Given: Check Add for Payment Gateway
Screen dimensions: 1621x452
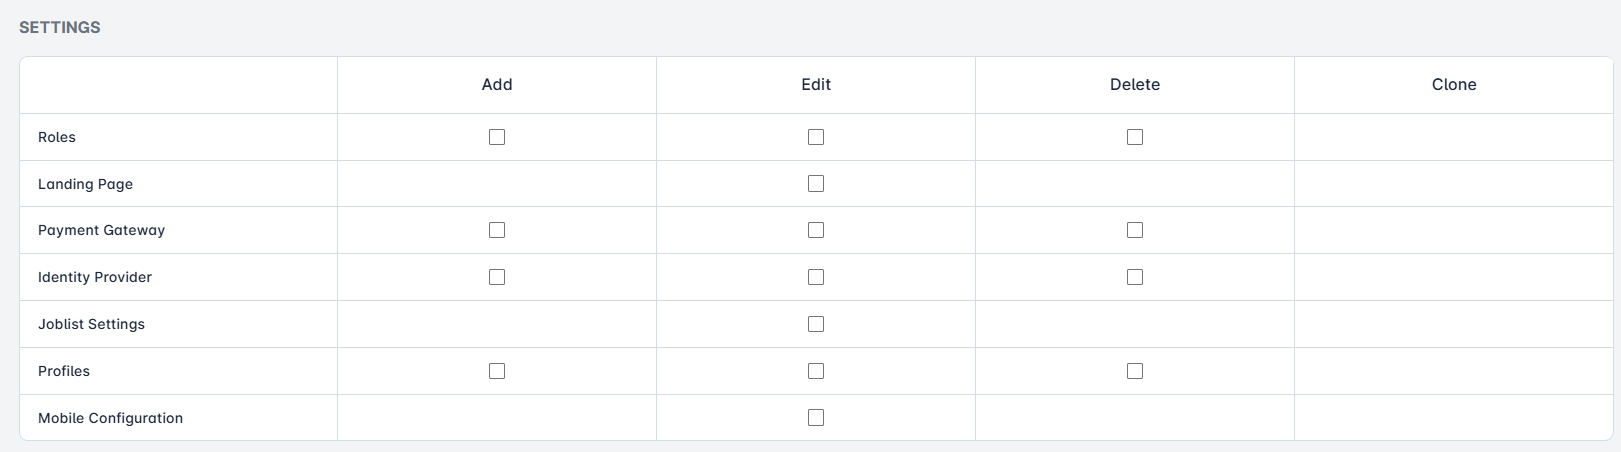Looking at the screenshot, I should click(x=497, y=230).
